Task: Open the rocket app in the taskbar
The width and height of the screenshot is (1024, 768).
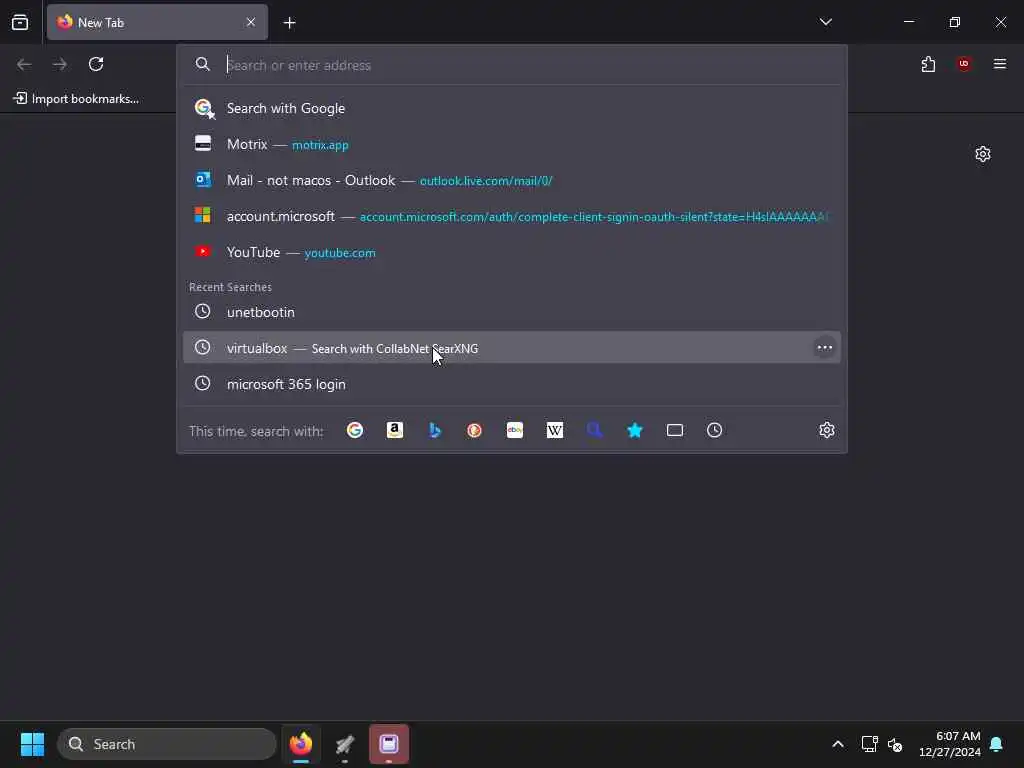Action: point(345,744)
